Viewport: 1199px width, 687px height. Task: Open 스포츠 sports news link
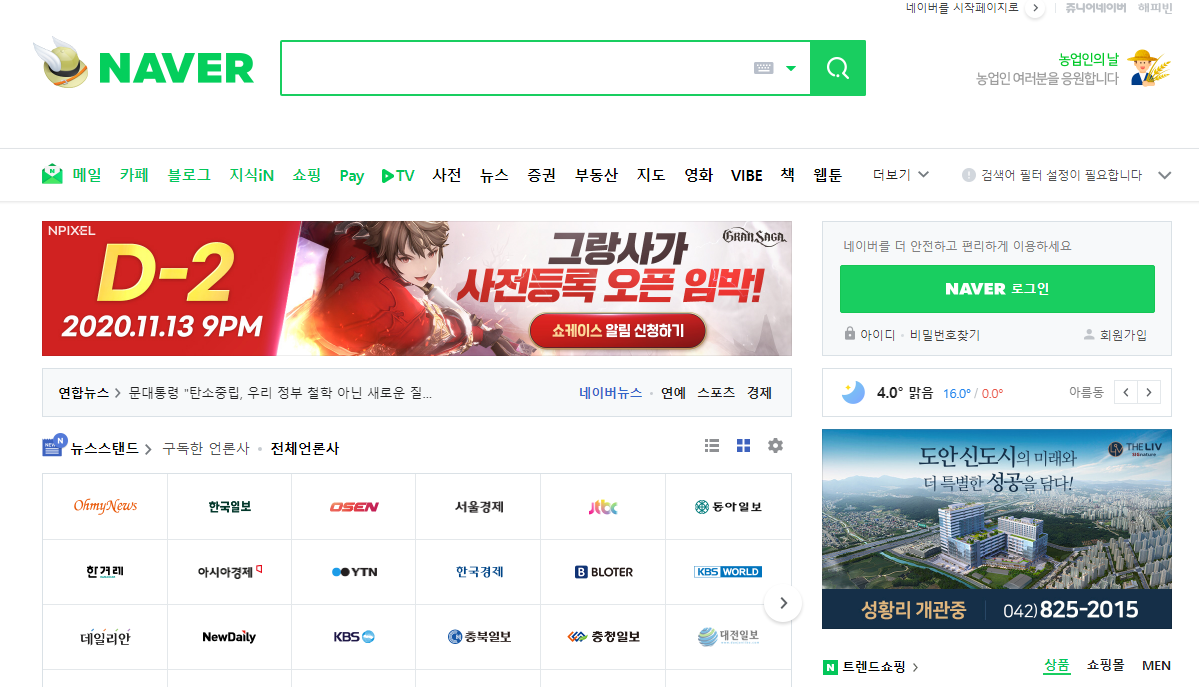click(716, 393)
